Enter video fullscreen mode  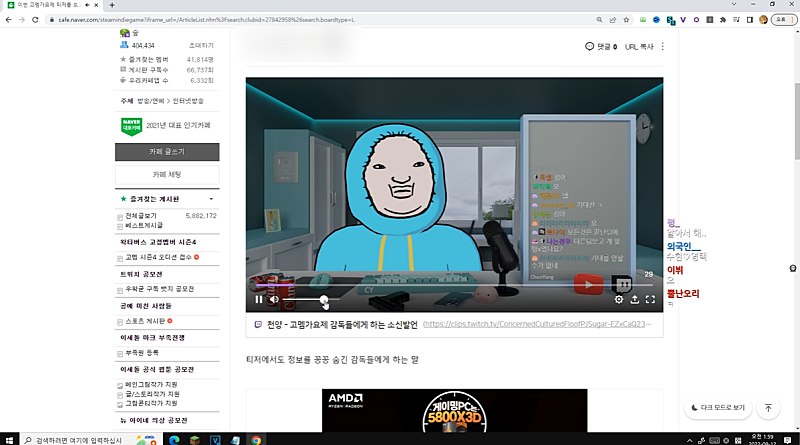click(650, 300)
